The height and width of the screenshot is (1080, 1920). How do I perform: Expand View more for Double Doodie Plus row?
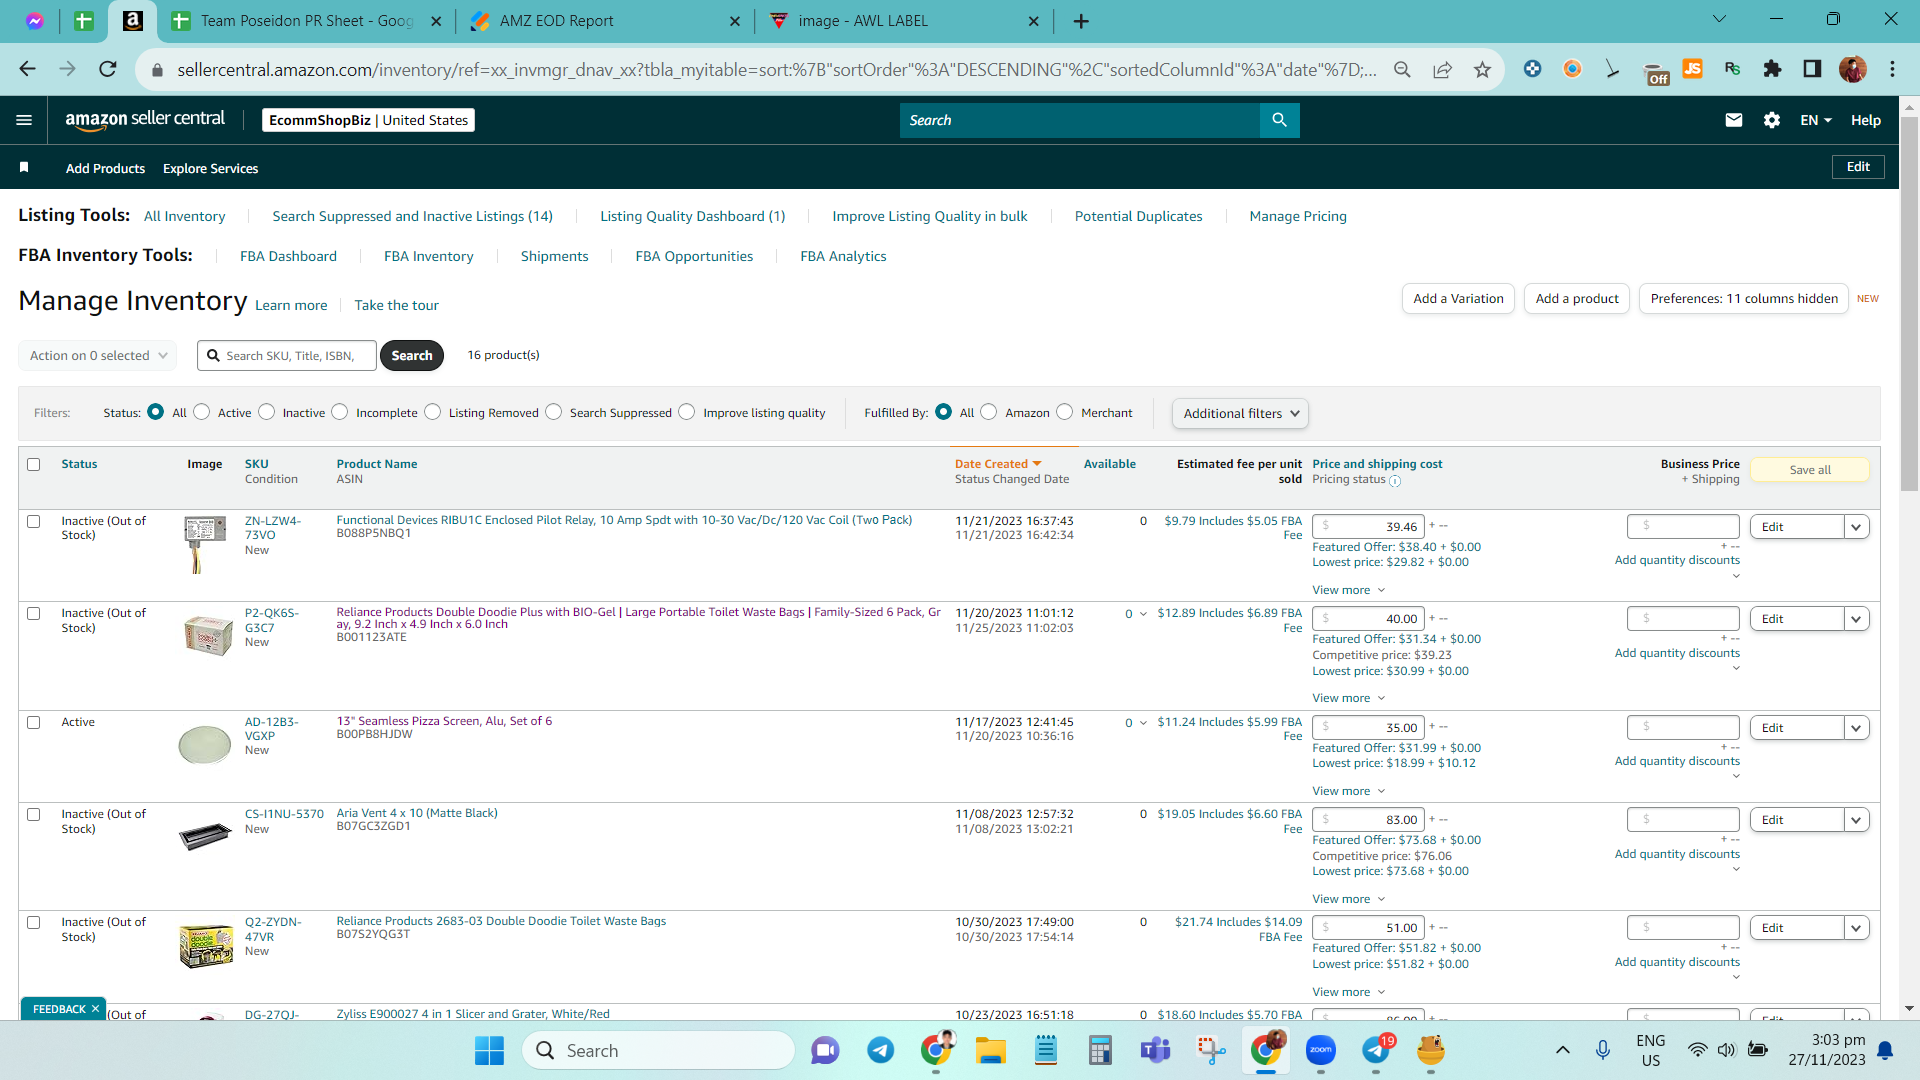point(1348,698)
